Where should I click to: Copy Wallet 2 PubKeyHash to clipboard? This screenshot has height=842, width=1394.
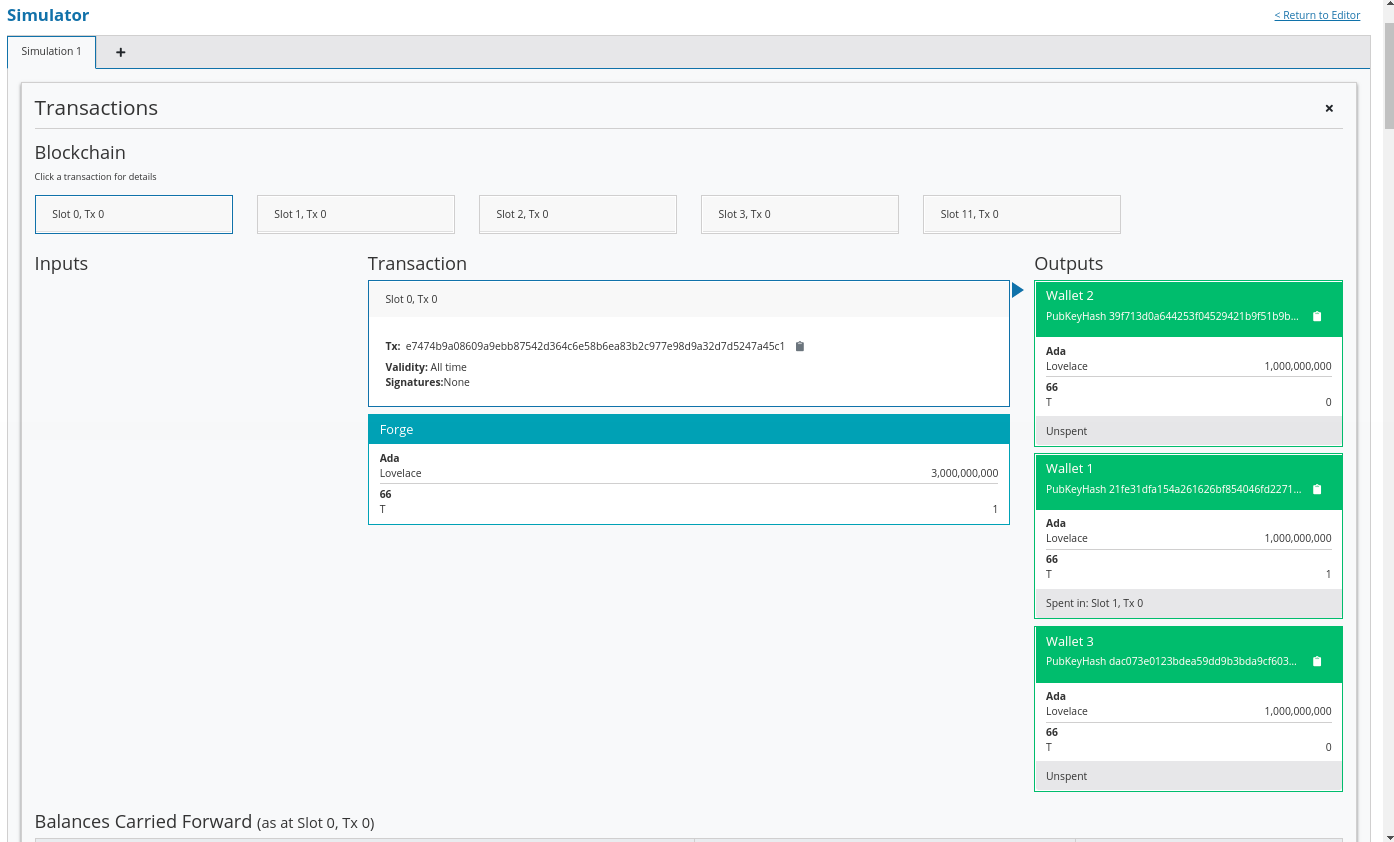point(1317,317)
